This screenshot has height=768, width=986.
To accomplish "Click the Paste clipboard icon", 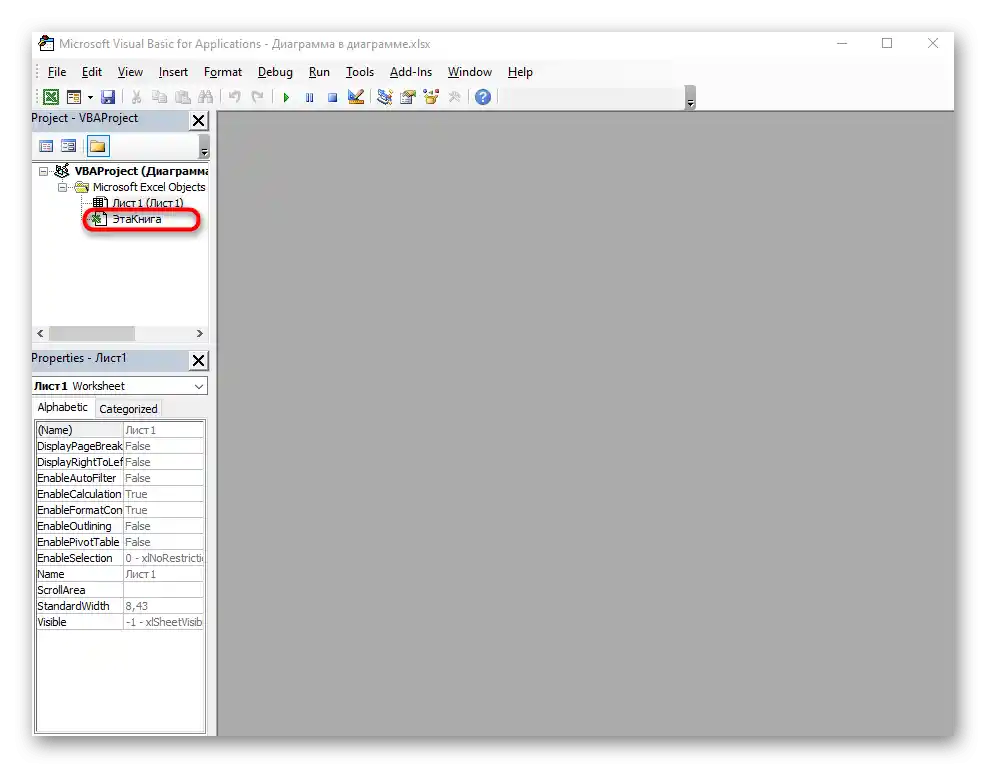I will coord(182,97).
